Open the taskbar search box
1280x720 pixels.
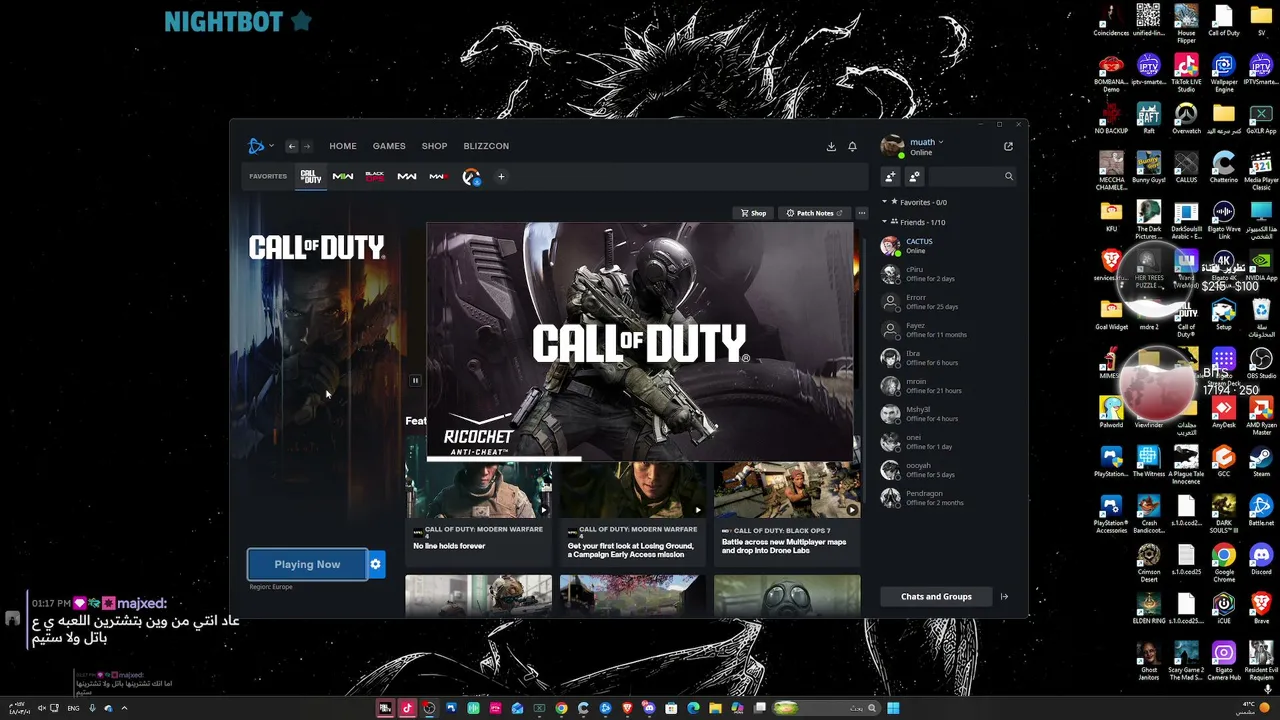coord(825,708)
